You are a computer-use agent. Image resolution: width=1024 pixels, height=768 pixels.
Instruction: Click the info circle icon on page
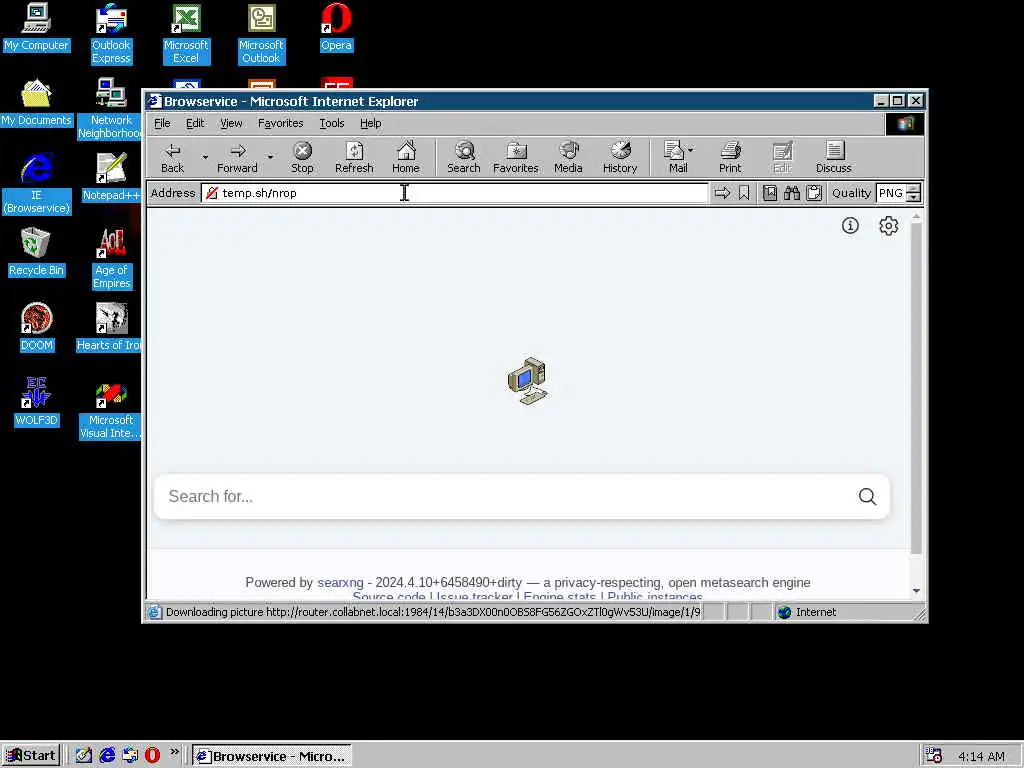[850, 226]
